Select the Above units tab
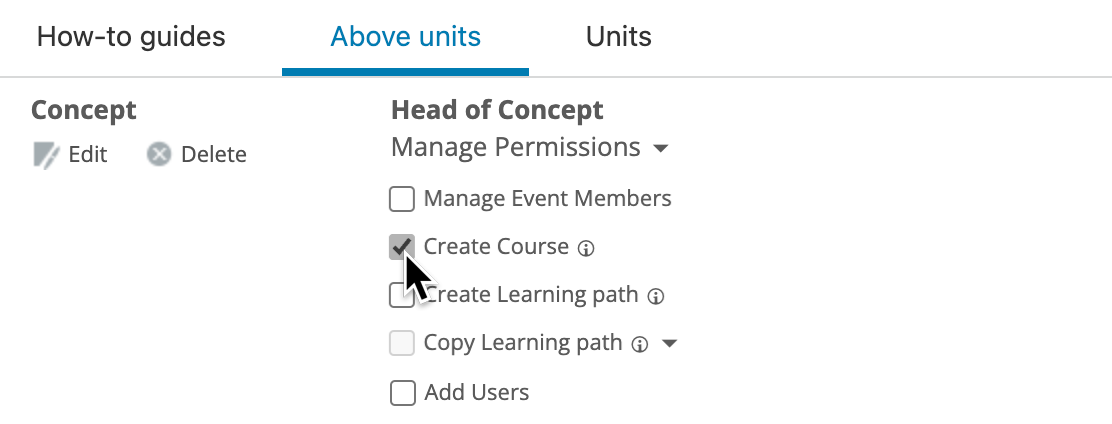Image resolution: width=1112 pixels, height=424 pixels. (406, 36)
